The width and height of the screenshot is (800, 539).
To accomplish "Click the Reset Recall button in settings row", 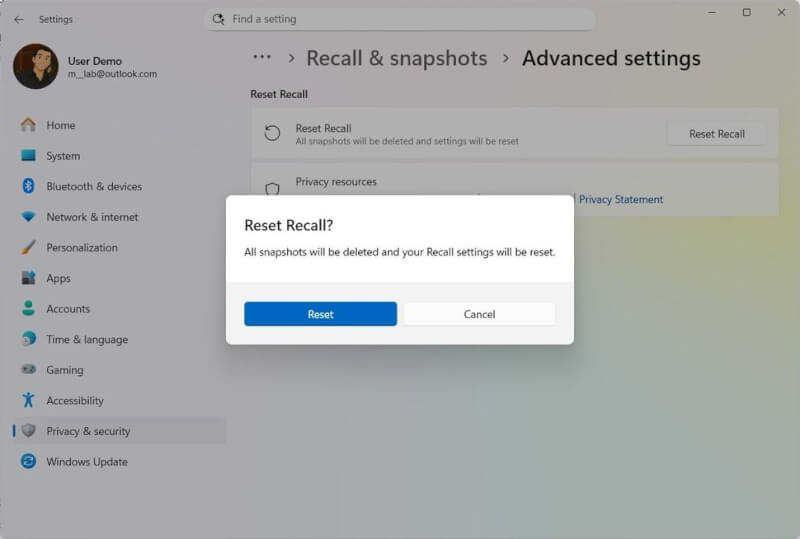I will 716,134.
